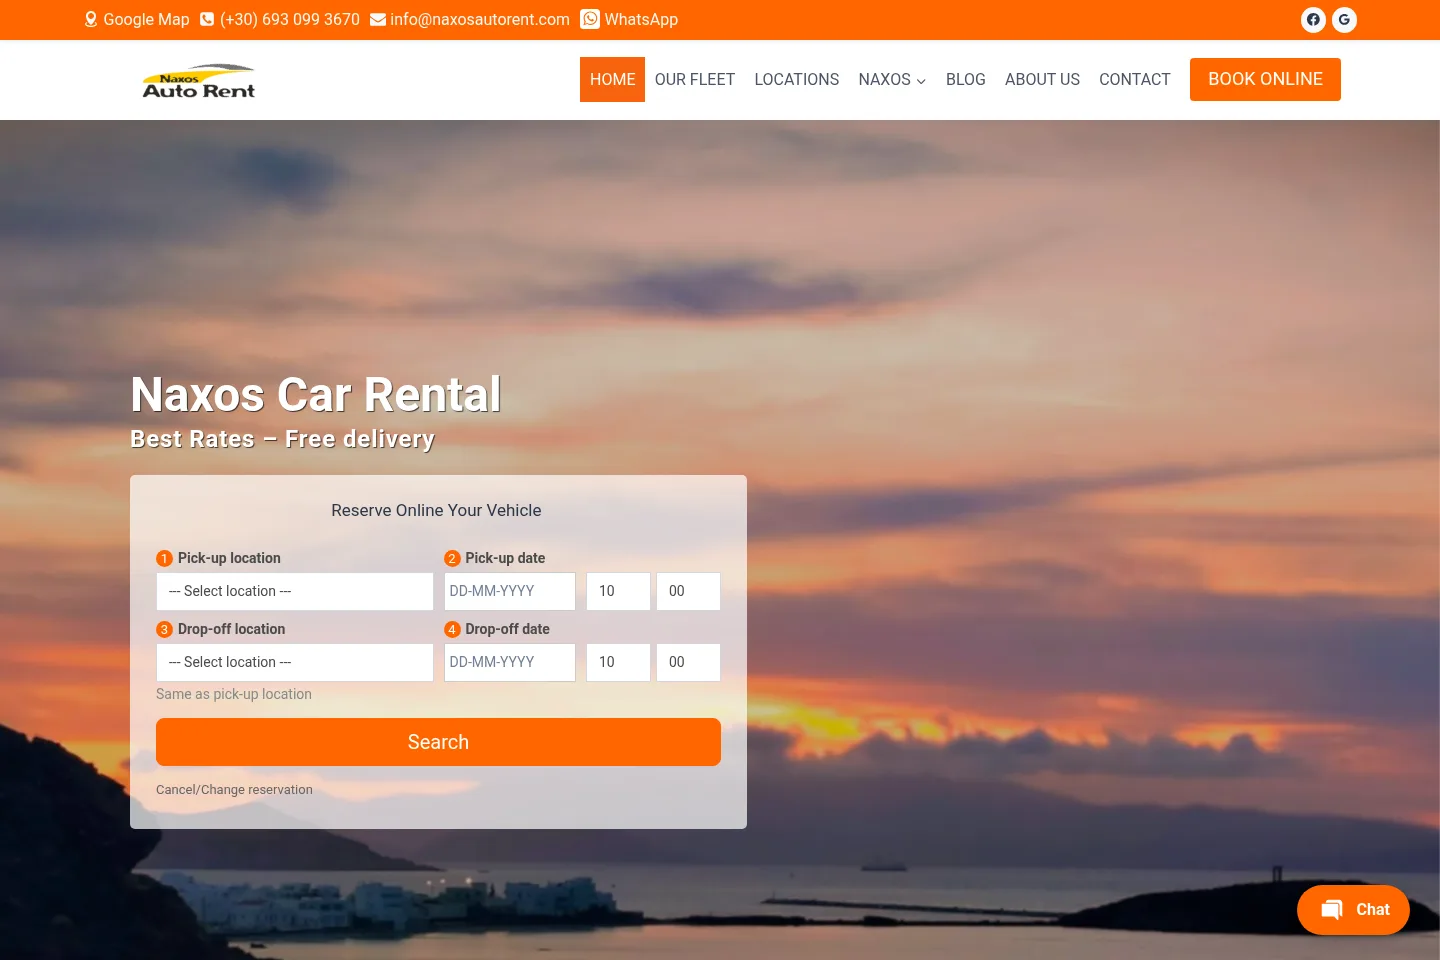Screen dimensions: 1440x960
Task: Click the Reserve Online Your Vehicle text
Action: pos(436,510)
